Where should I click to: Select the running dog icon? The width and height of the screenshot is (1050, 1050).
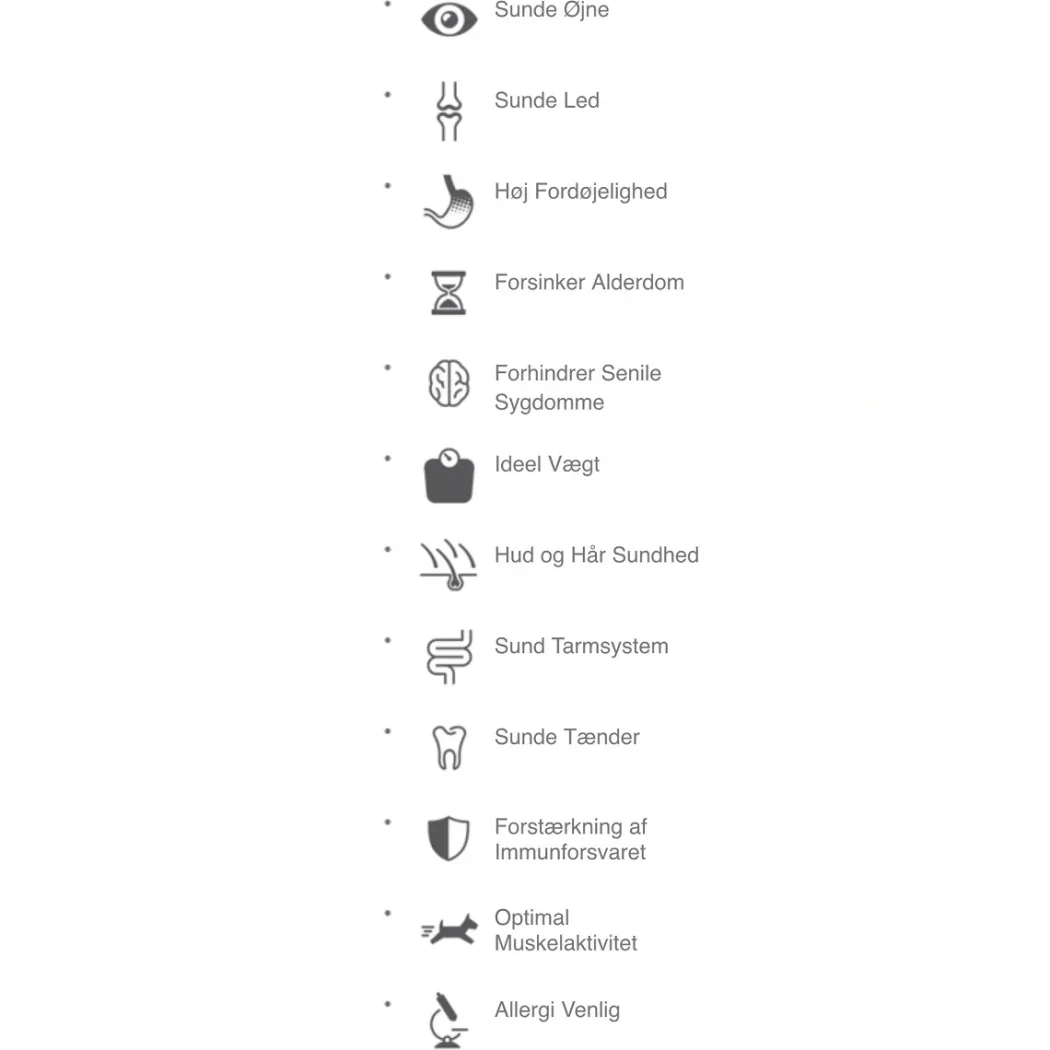449,929
